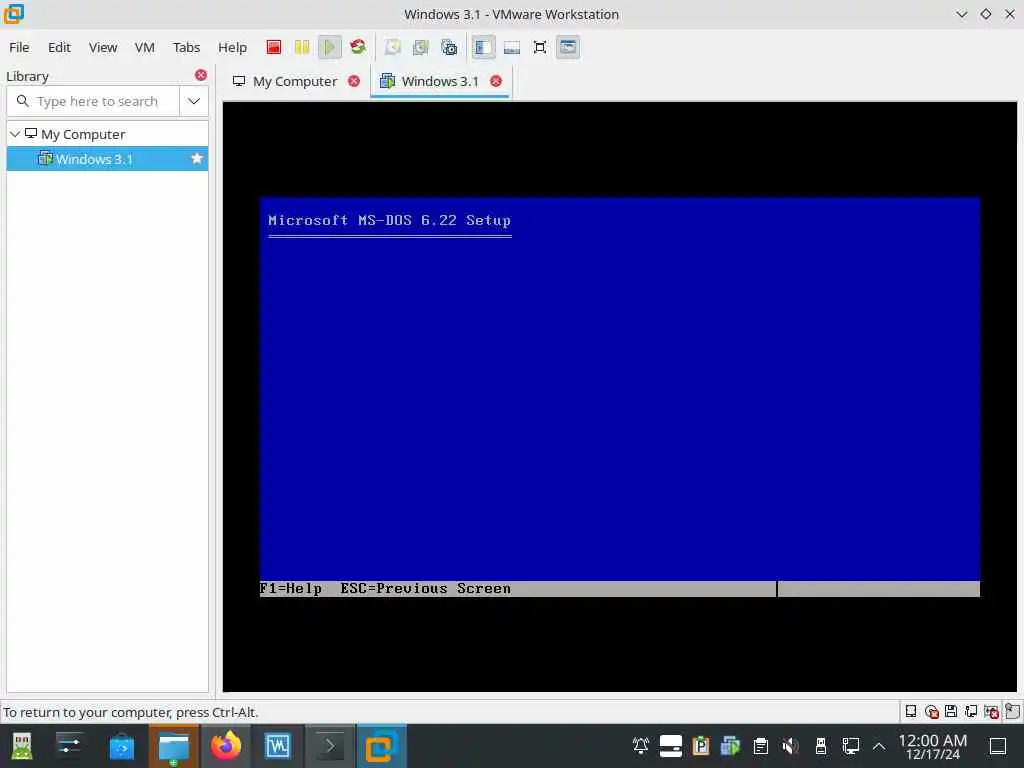This screenshot has width=1024, height=768.
Task: Power off the VM with red stop icon
Action: coord(274,47)
